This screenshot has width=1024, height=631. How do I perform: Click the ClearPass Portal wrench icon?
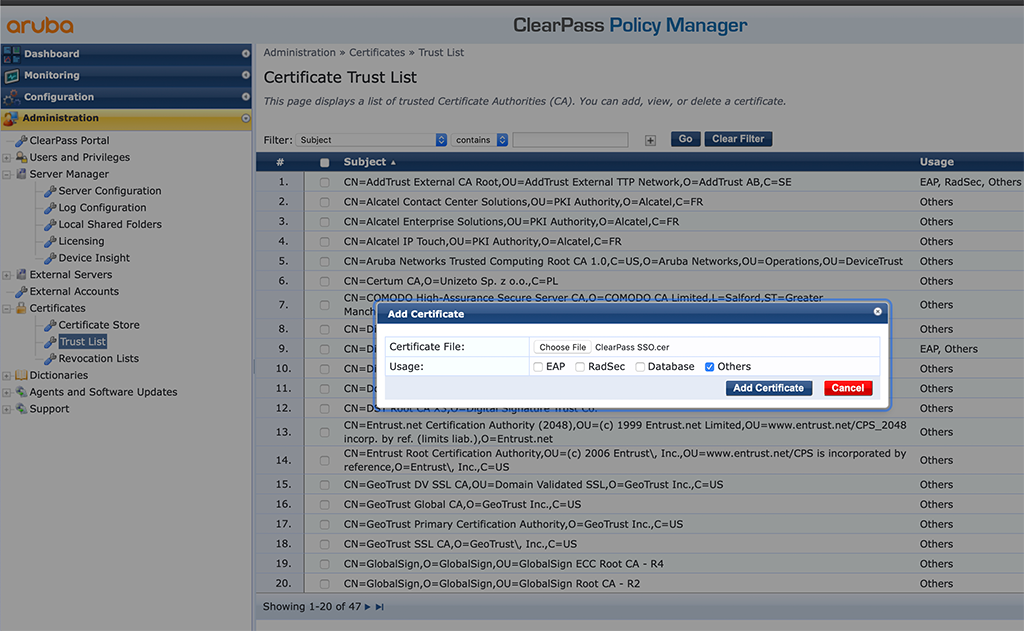21,140
